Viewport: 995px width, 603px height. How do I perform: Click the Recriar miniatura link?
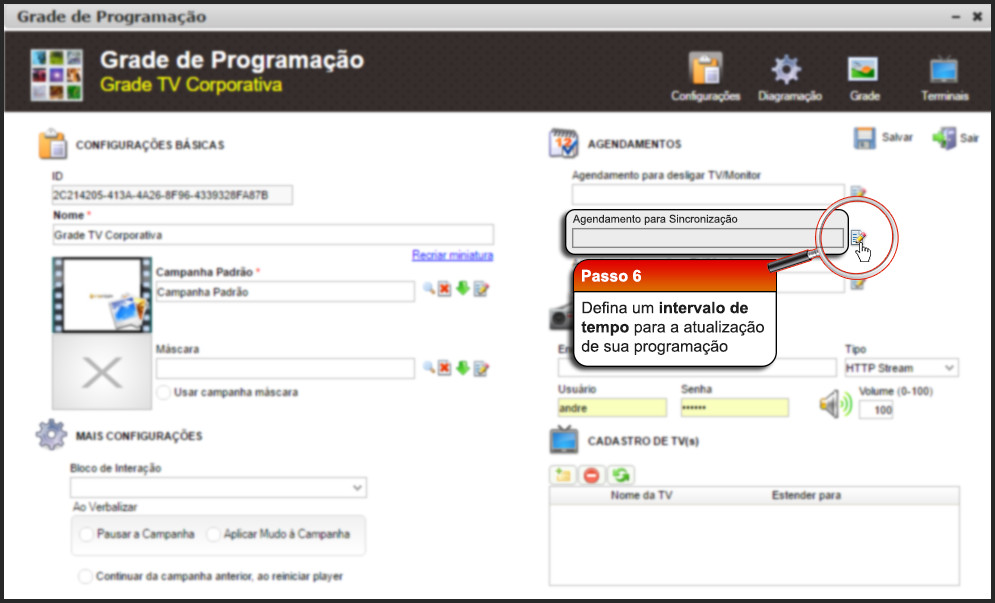(x=452, y=256)
